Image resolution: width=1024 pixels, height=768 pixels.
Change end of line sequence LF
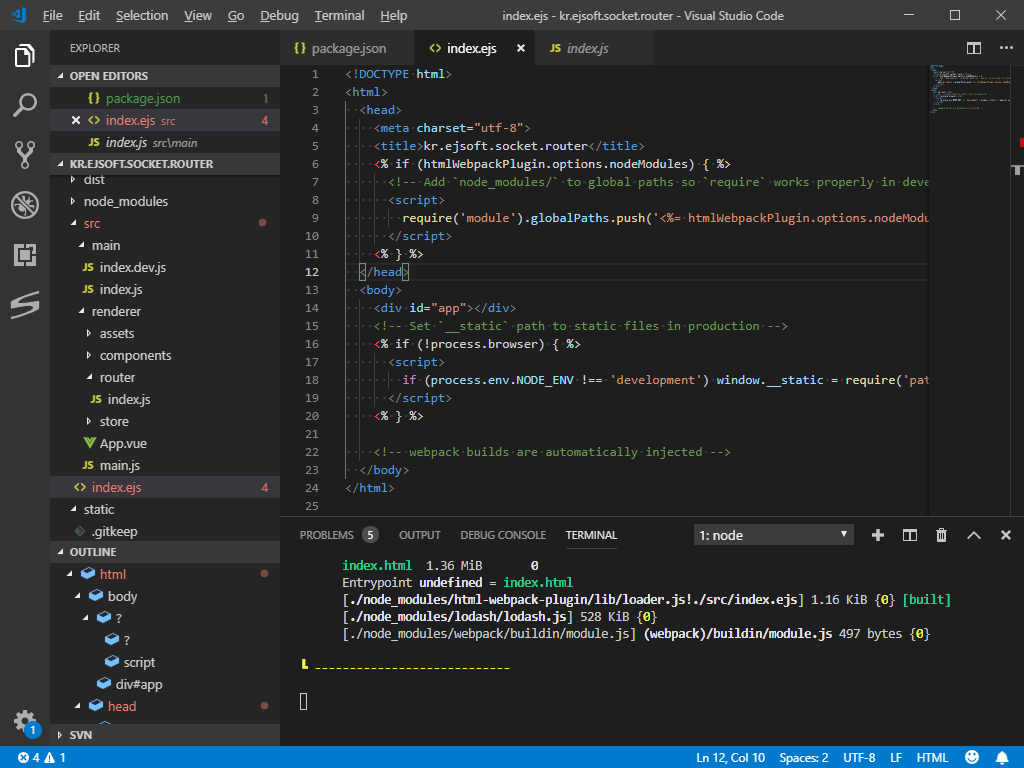pyautogui.click(x=896, y=758)
